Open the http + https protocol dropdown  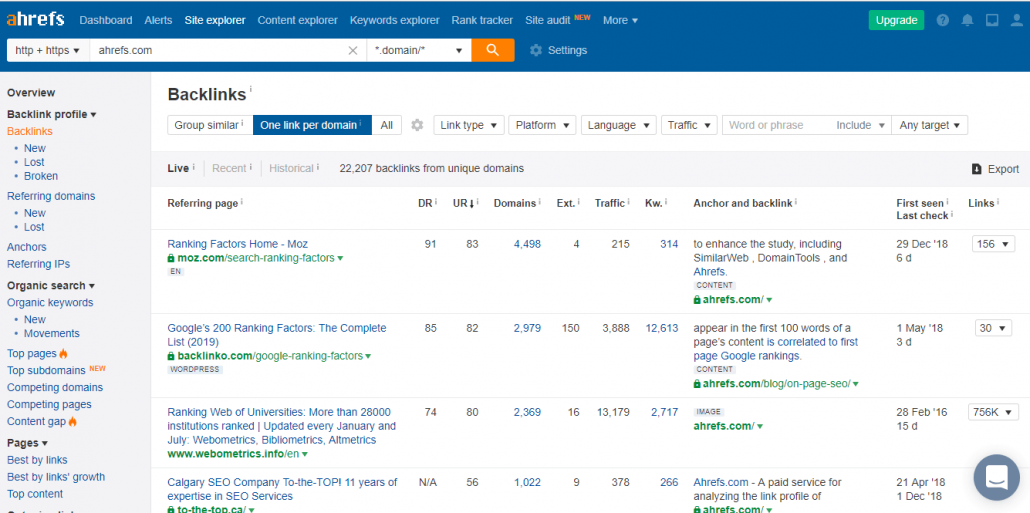pos(48,50)
